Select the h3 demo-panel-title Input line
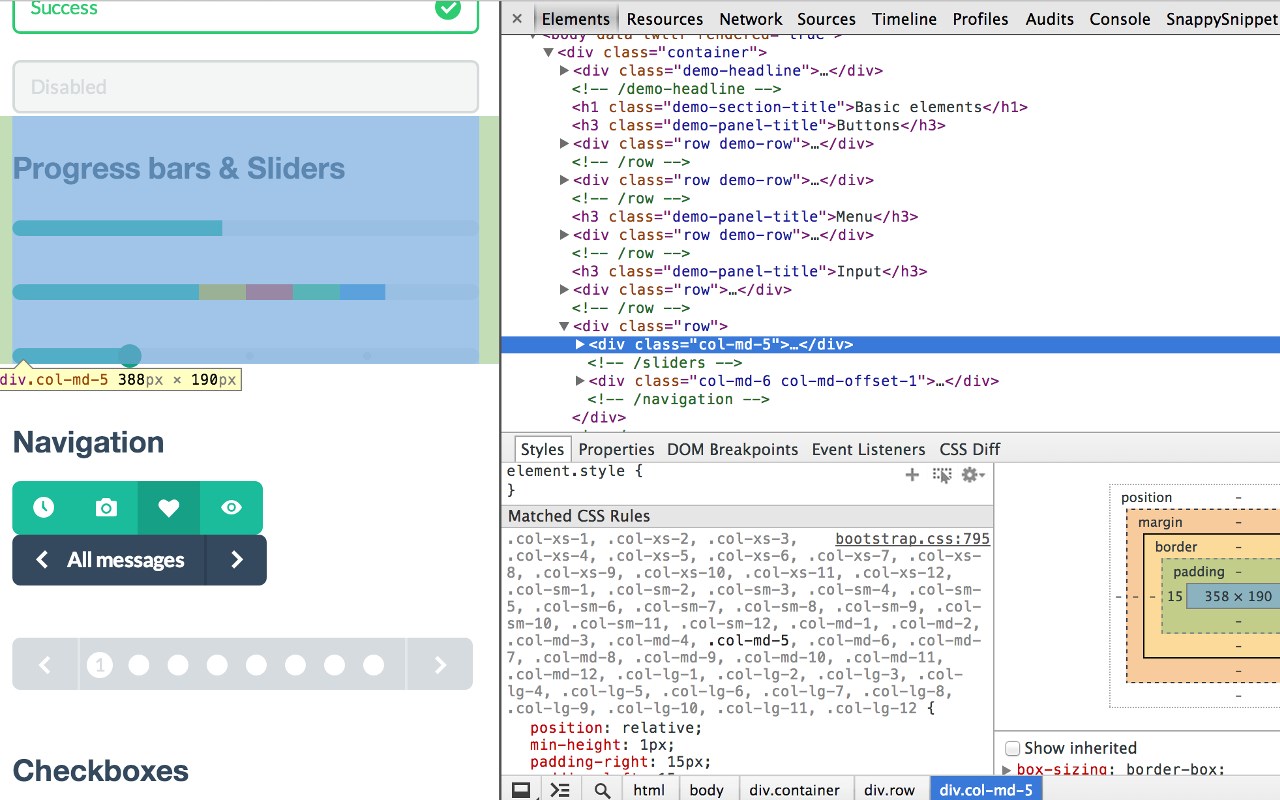Viewport: 1280px width, 800px height. pyautogui.click(x=749, y=271)
